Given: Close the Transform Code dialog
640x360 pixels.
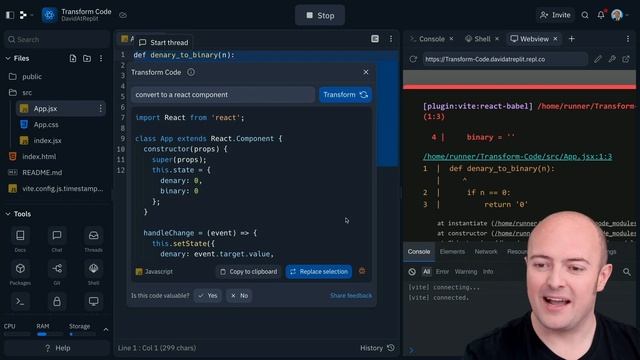Looking at the screenshot, I should tap(366, 72).
